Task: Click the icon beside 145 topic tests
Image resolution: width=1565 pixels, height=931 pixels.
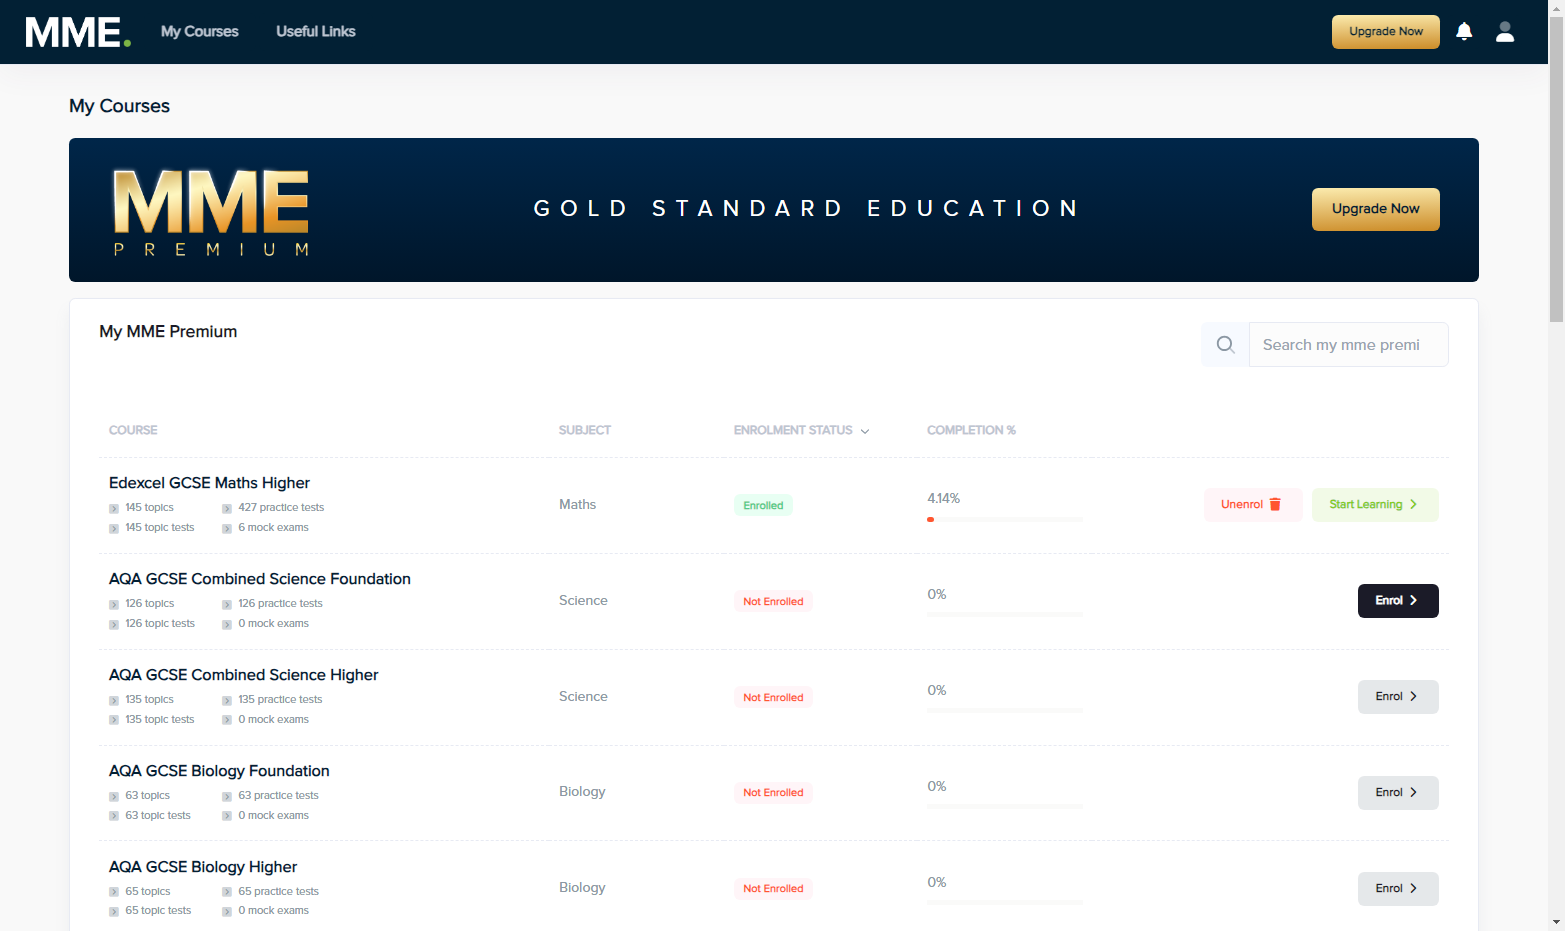Action: click(x=114, y=529)
